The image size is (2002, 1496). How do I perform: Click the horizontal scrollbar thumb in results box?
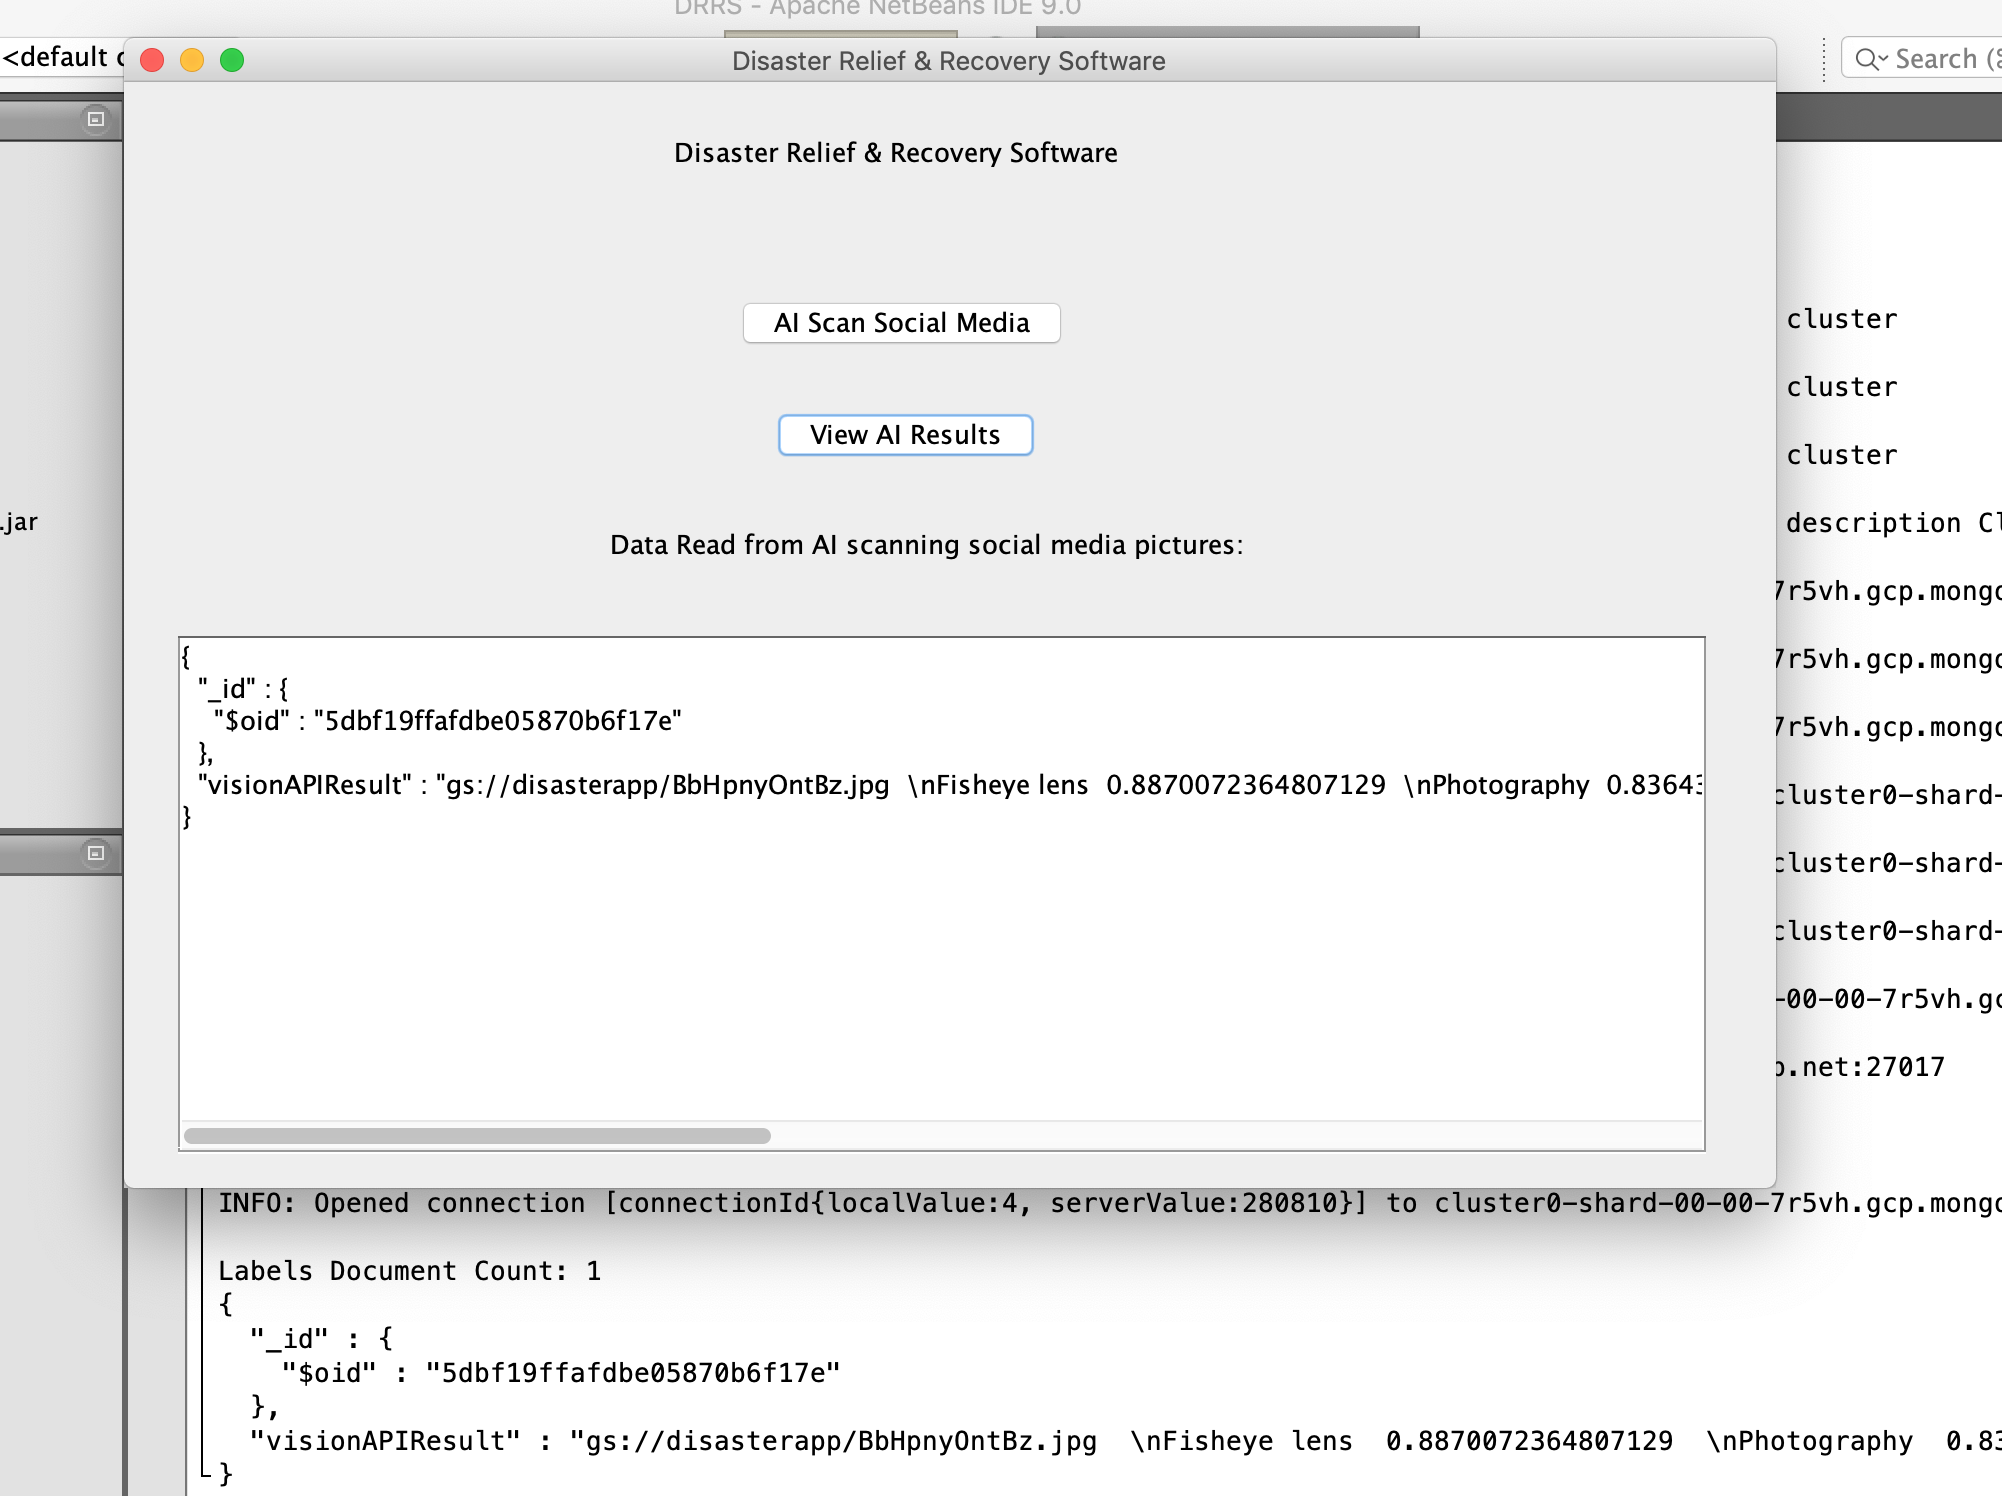click(477, 1136)
